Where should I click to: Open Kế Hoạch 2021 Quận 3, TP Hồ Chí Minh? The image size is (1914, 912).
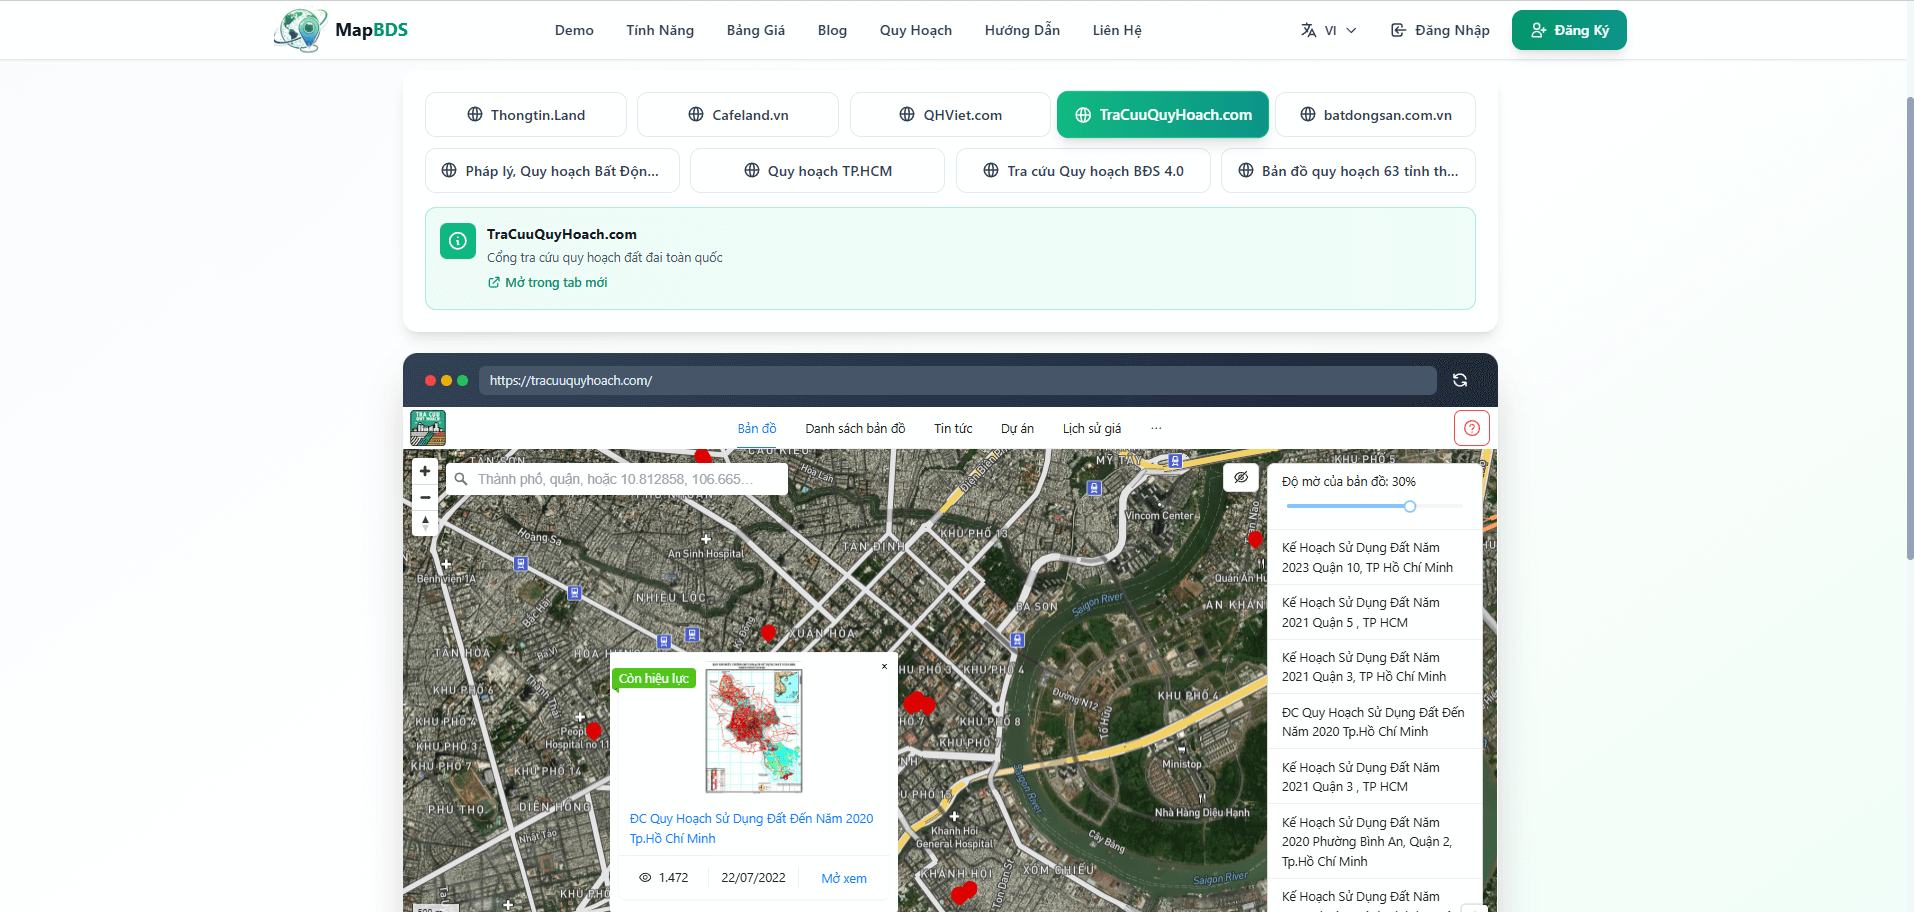tap(1374, 667)
